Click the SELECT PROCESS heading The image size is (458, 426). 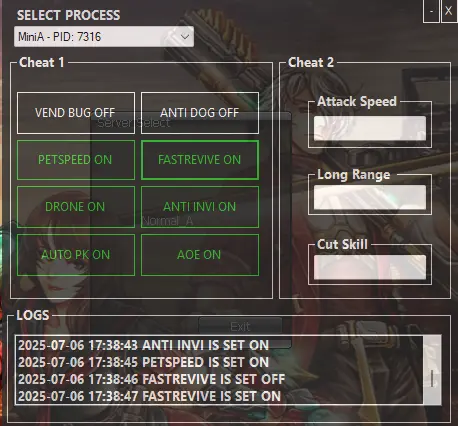tap(69, 15)
